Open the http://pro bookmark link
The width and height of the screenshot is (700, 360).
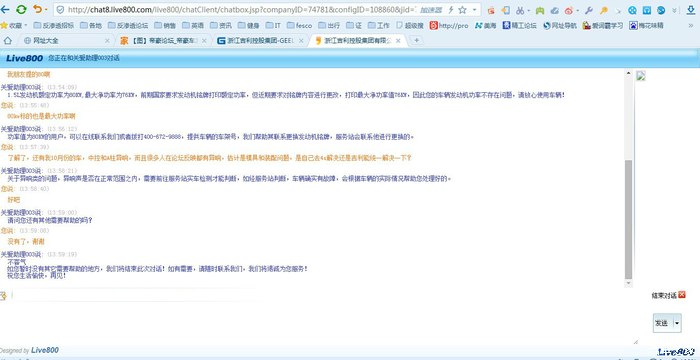[x=449, y=25]
